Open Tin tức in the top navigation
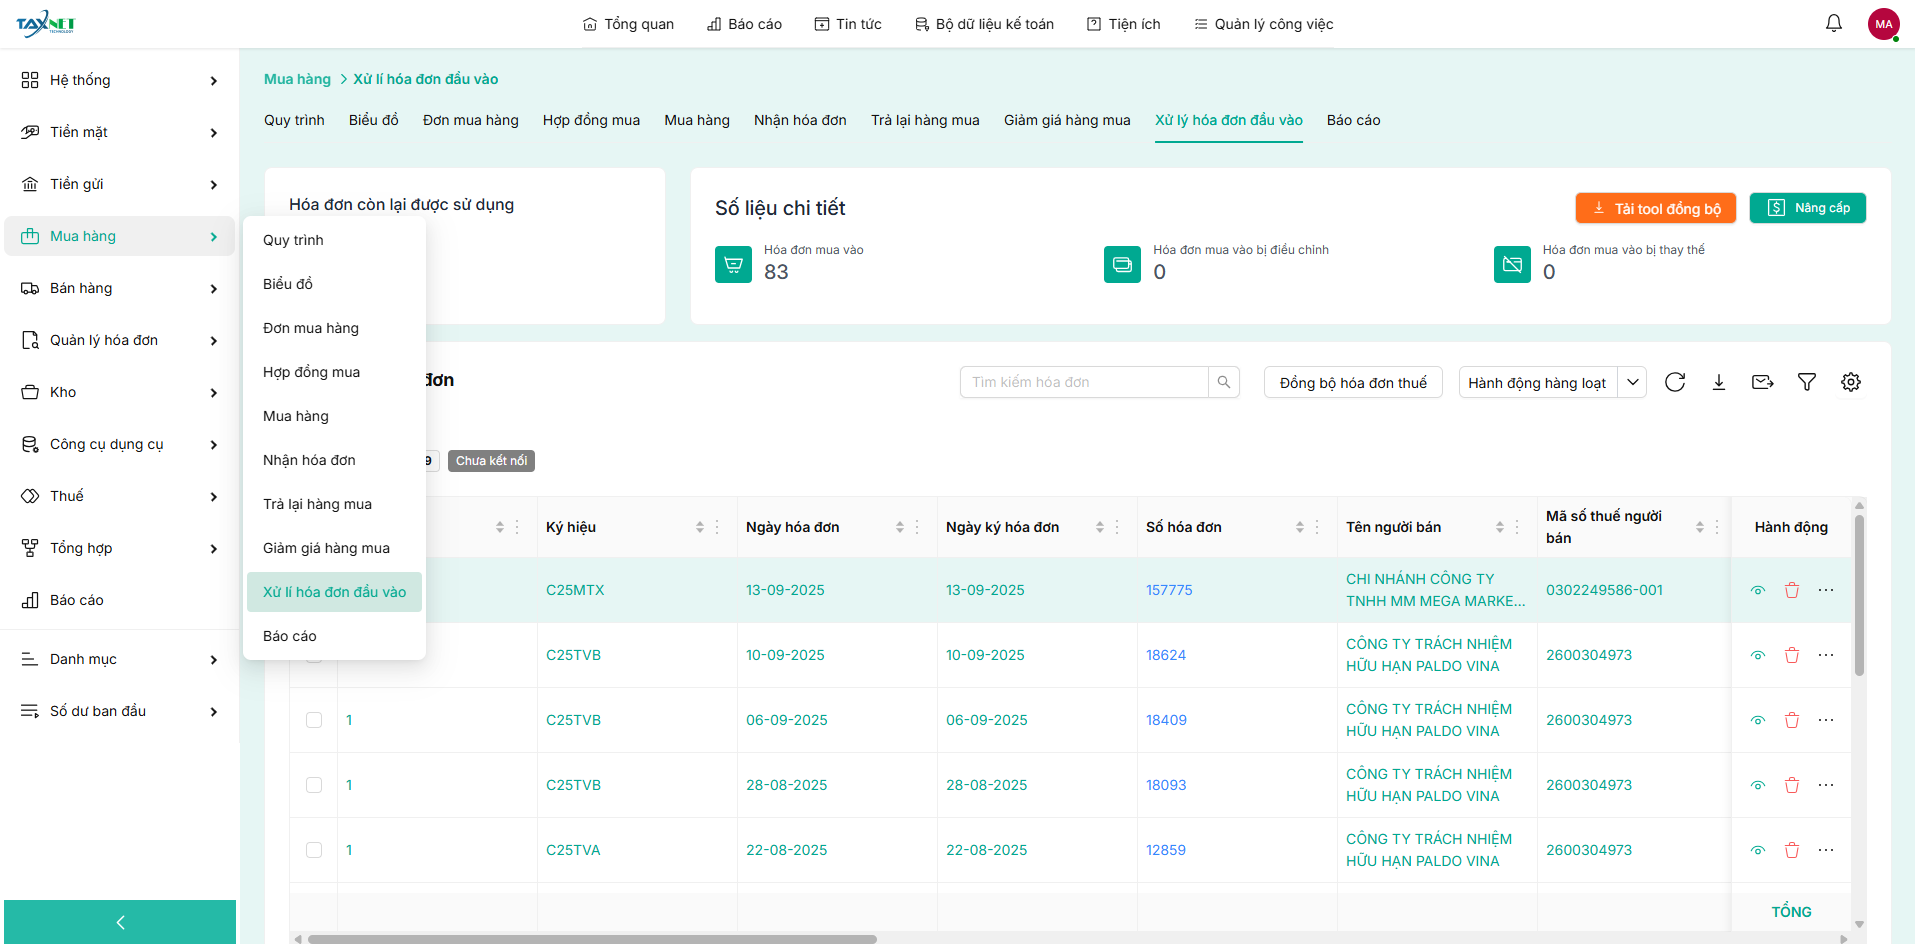The width and height of the screenshot is (1915, 944). [848, 24]
